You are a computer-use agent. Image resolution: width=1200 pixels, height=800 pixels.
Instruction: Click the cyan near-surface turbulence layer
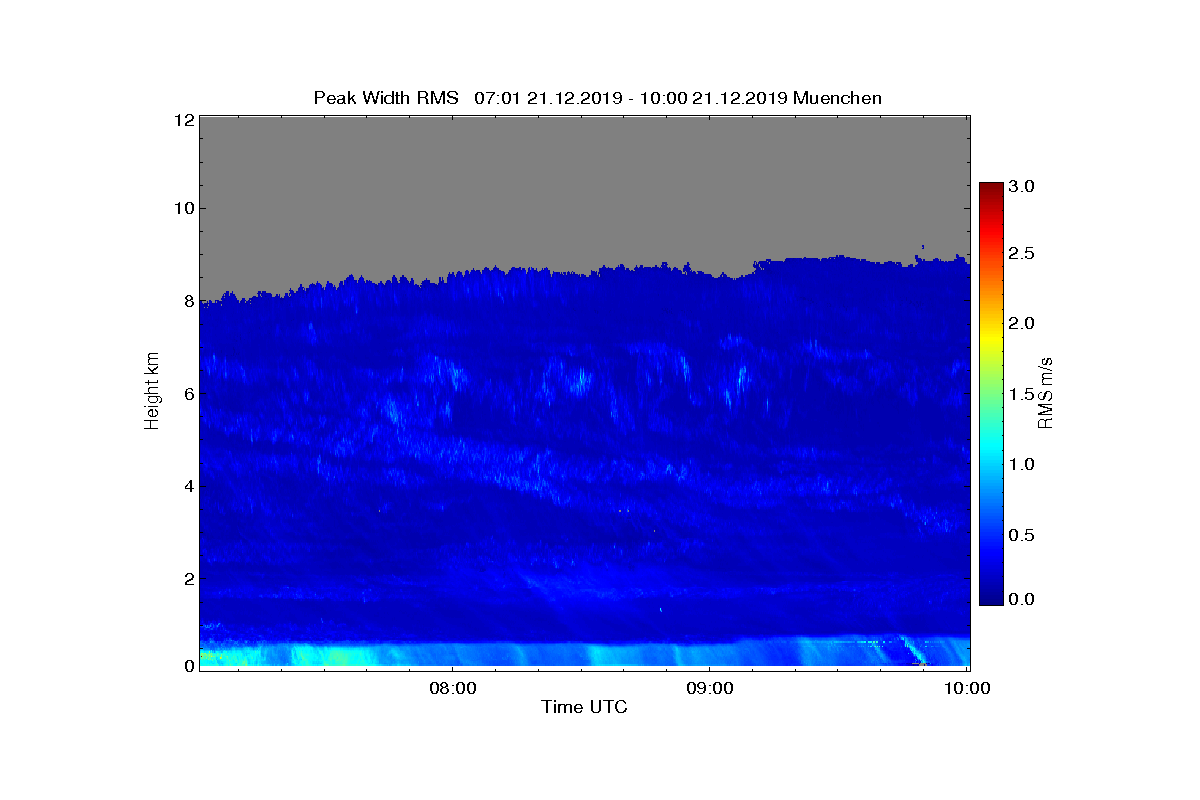tap(584, 655)
